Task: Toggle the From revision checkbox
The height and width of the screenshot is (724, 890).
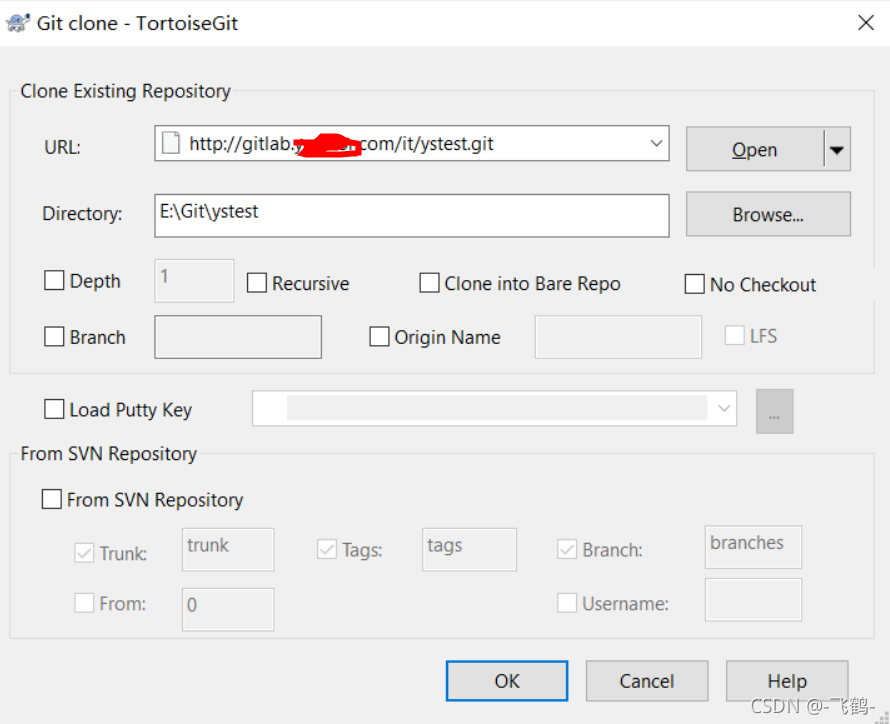Action: pyautogui.click(x=84, y=603)
